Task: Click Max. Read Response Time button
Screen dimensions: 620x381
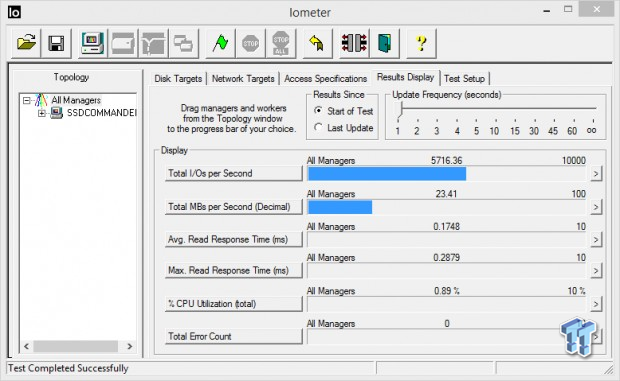Action: pos(233,271)
